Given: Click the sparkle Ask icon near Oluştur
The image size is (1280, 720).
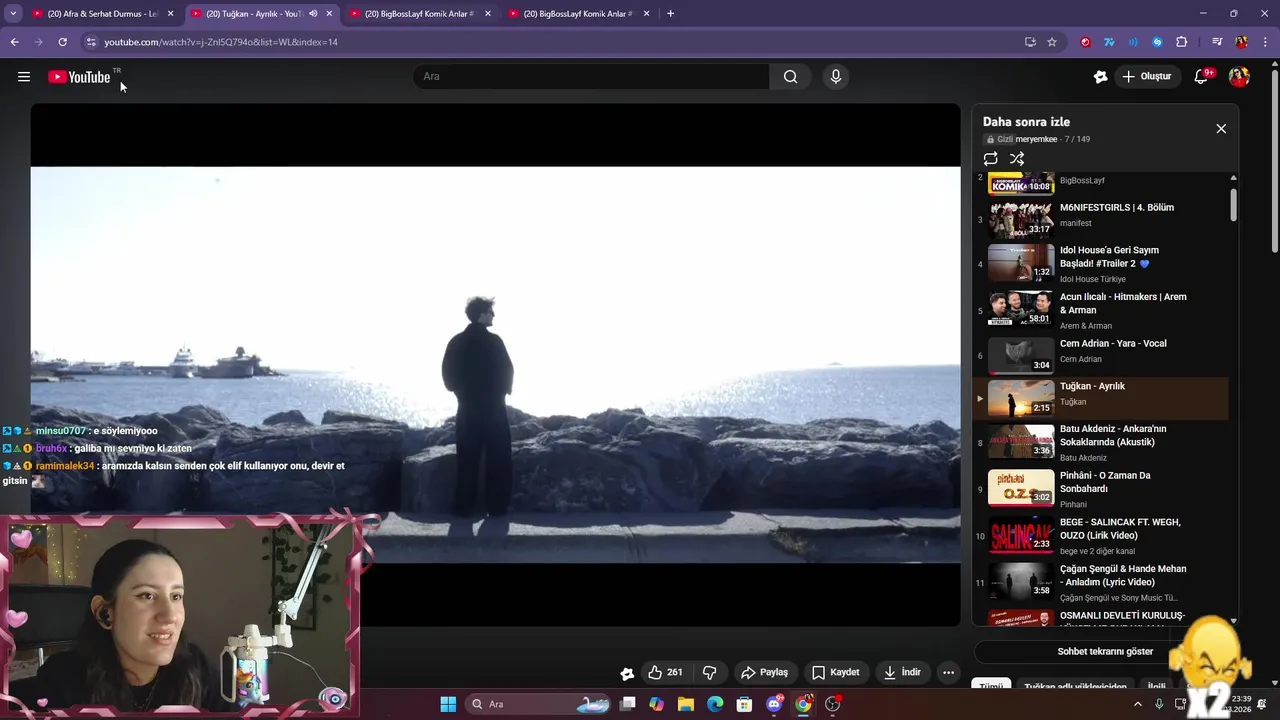Looking at the screenshot, I should (1100, 77).
